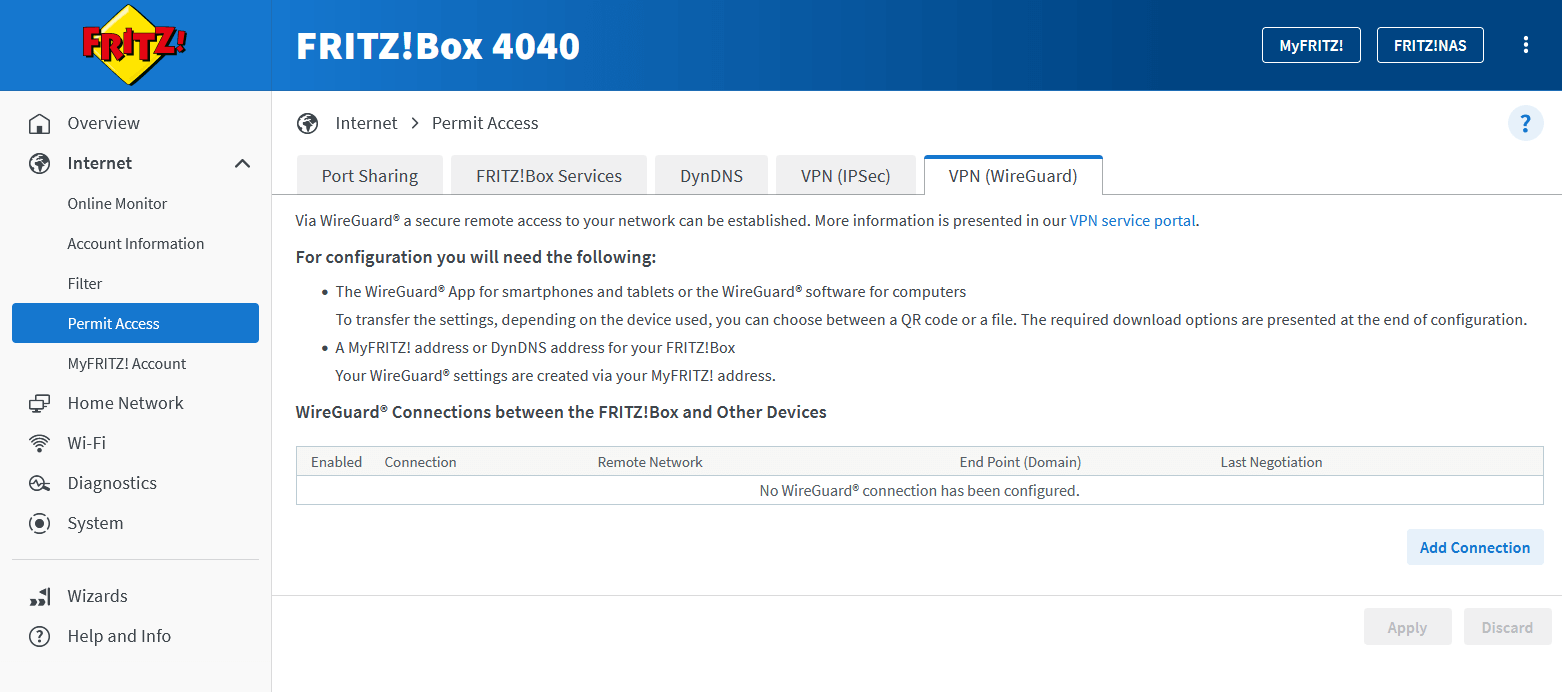Open Help and Info

pos(119,636)
